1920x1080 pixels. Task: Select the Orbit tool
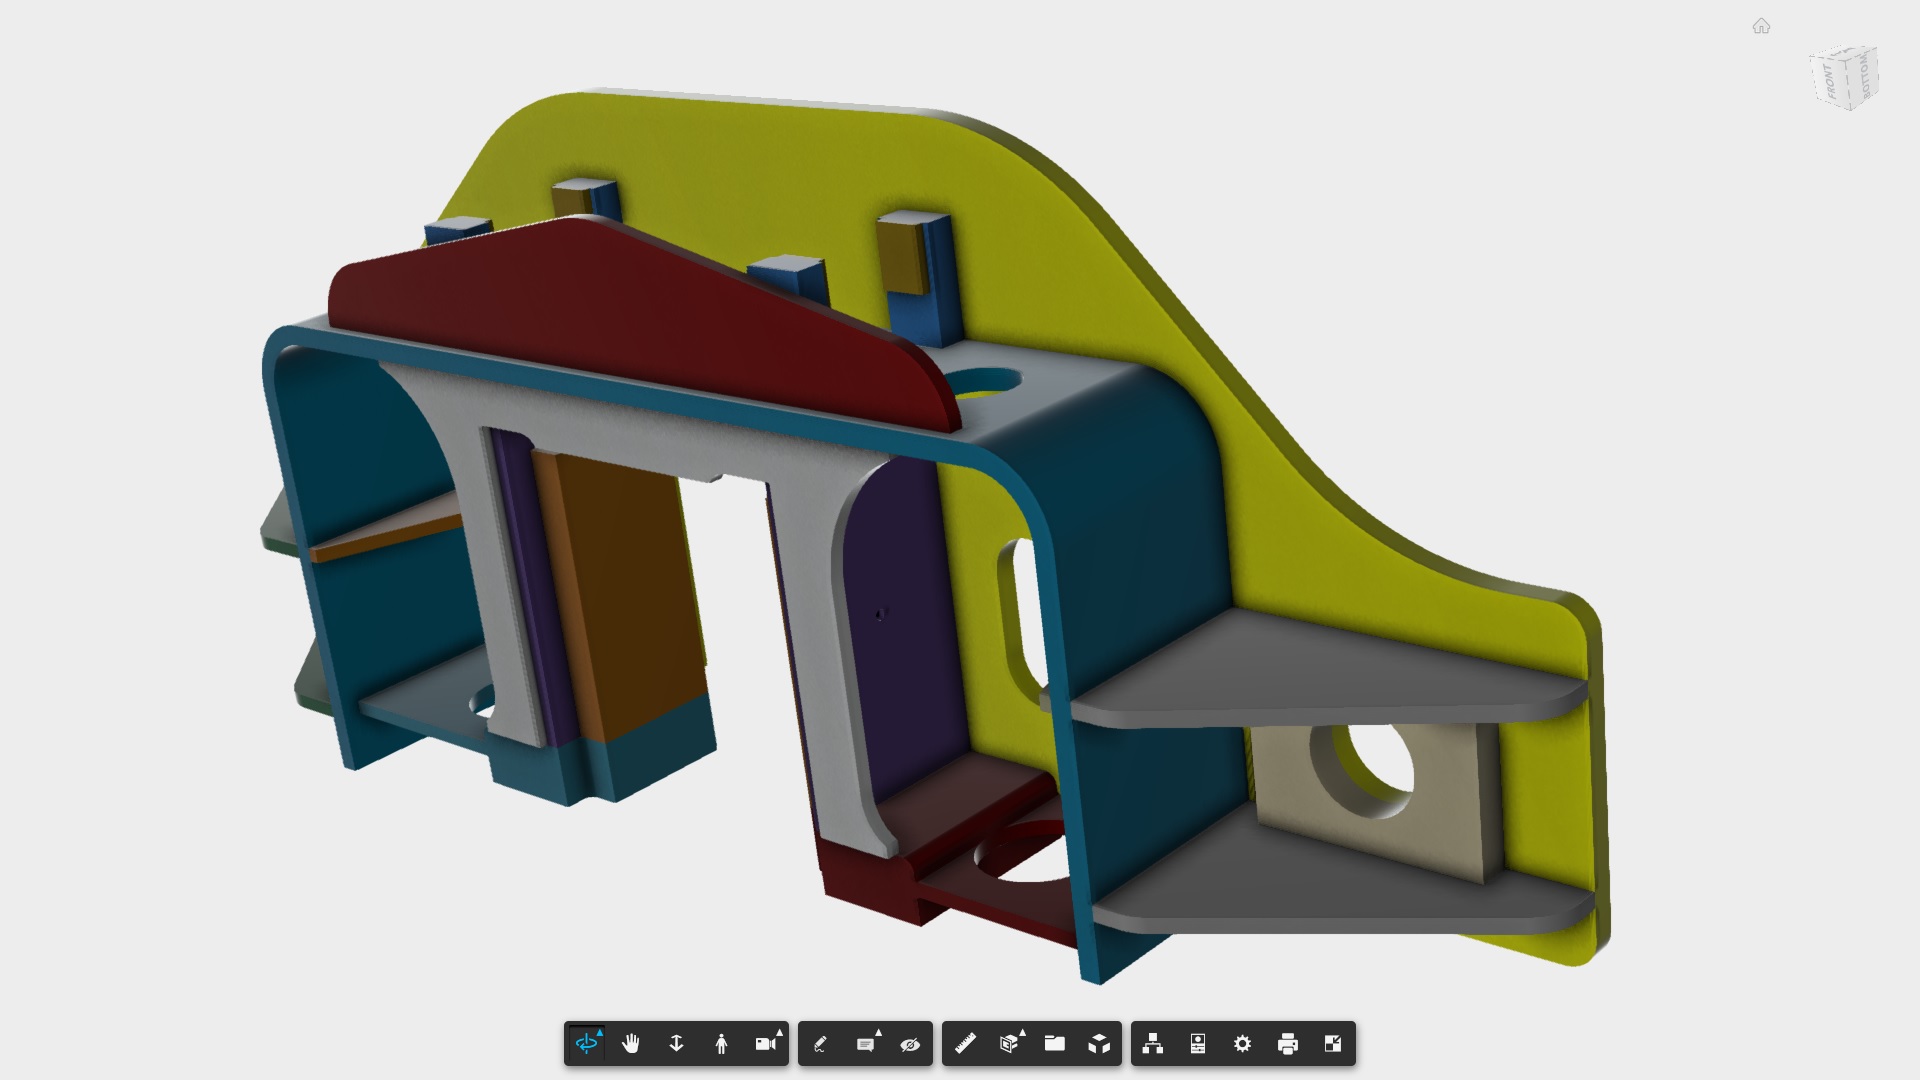click(587, 1044)
